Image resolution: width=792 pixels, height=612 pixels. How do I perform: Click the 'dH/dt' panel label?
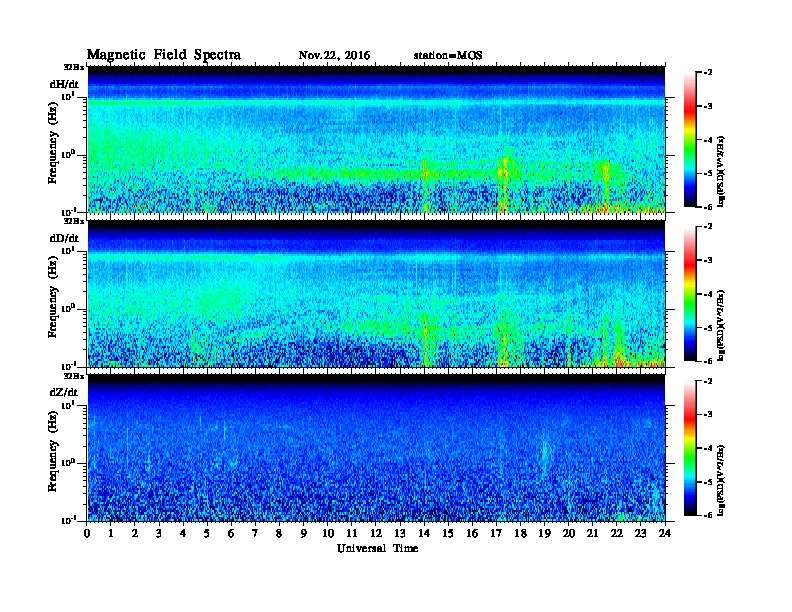[64, 85]
